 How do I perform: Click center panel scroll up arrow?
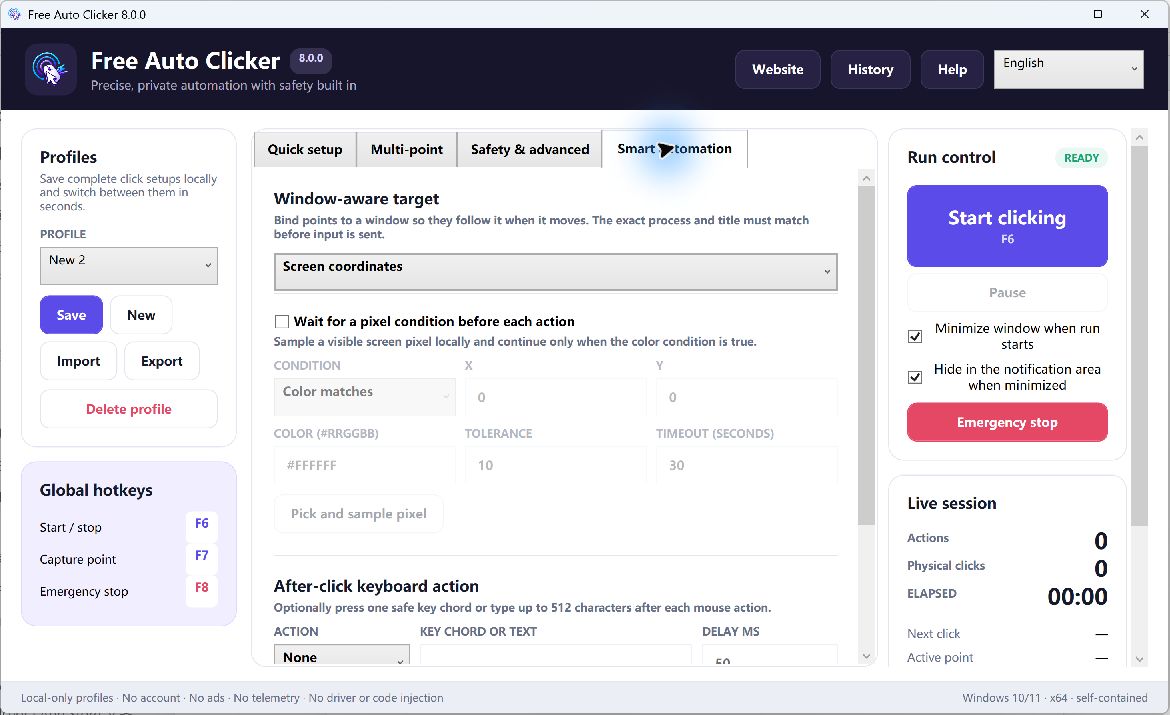(x=866, y=178)
